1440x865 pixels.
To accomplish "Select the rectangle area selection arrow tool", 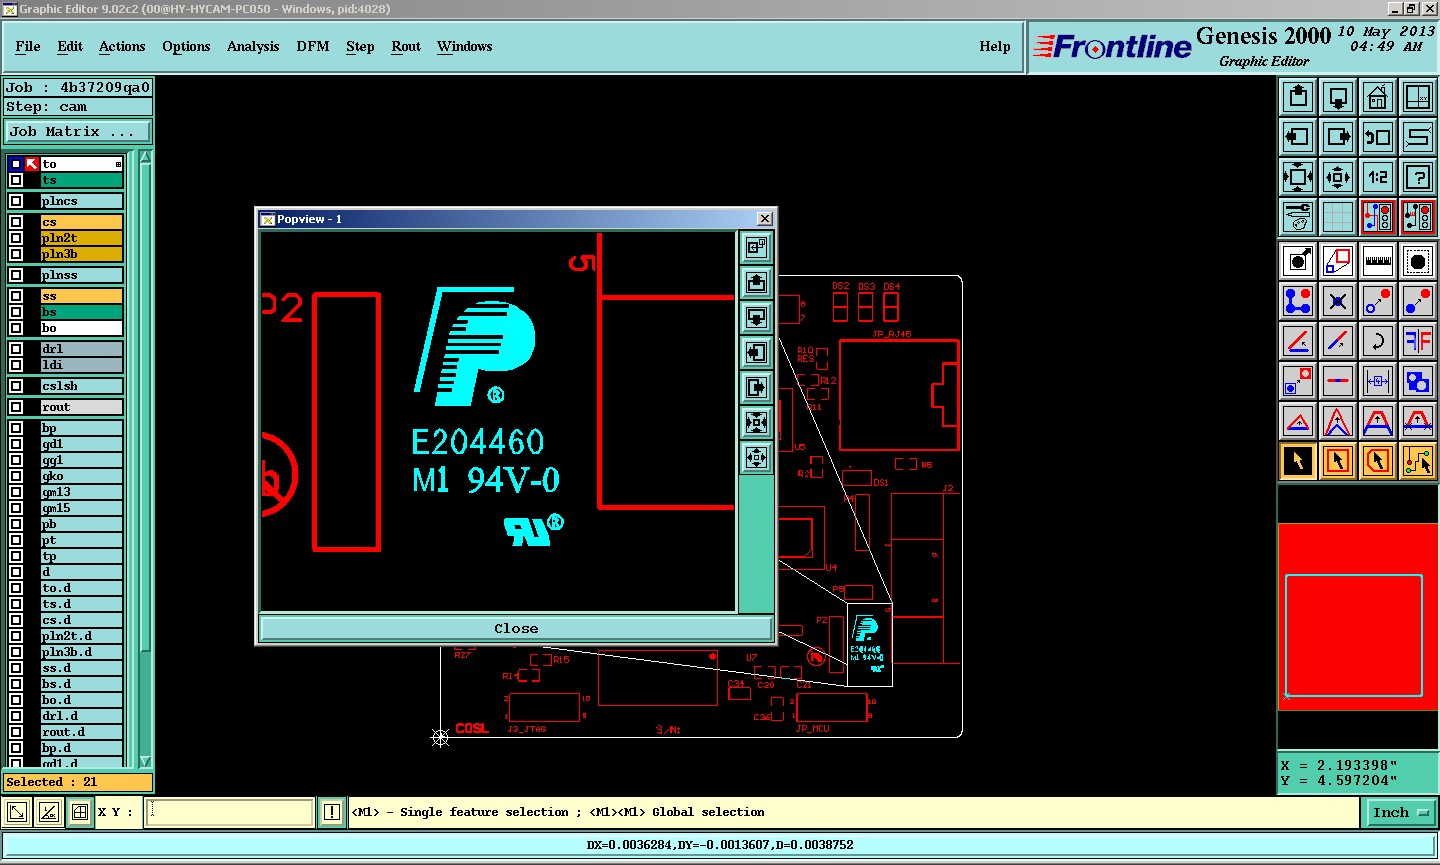I will tap(1338, 461).
